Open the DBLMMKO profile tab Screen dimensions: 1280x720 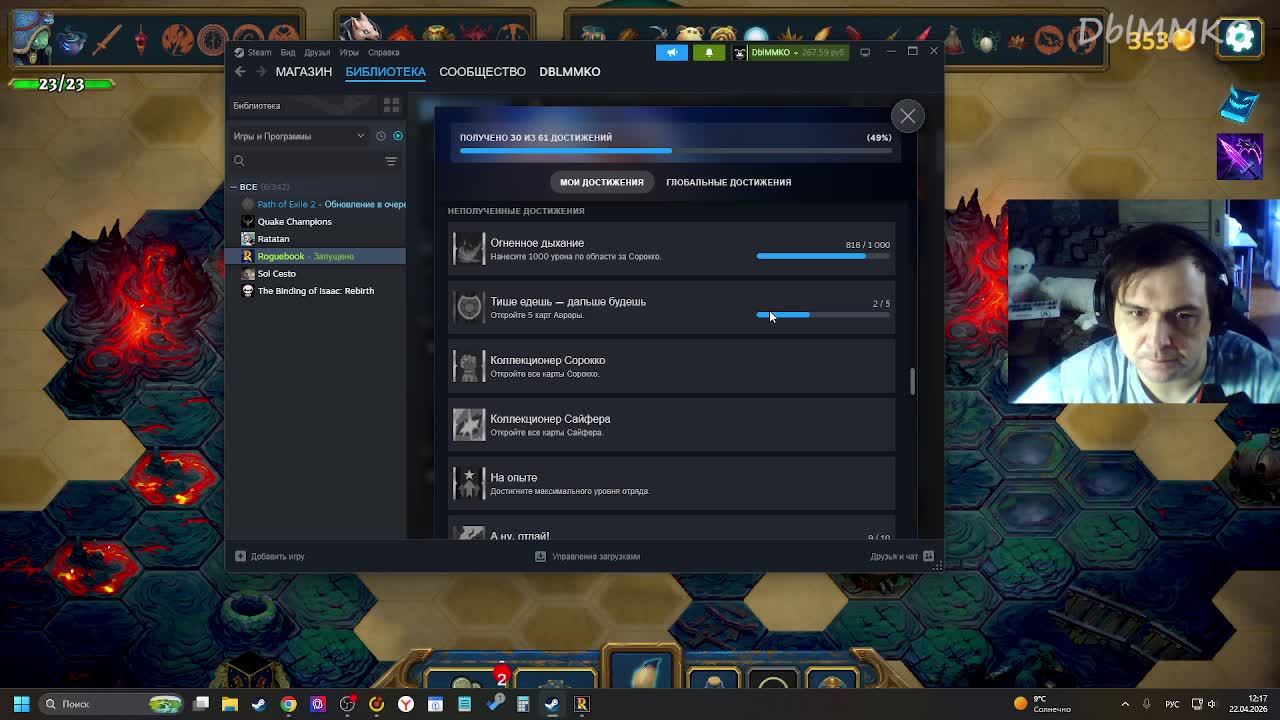[x=570, y=71]
